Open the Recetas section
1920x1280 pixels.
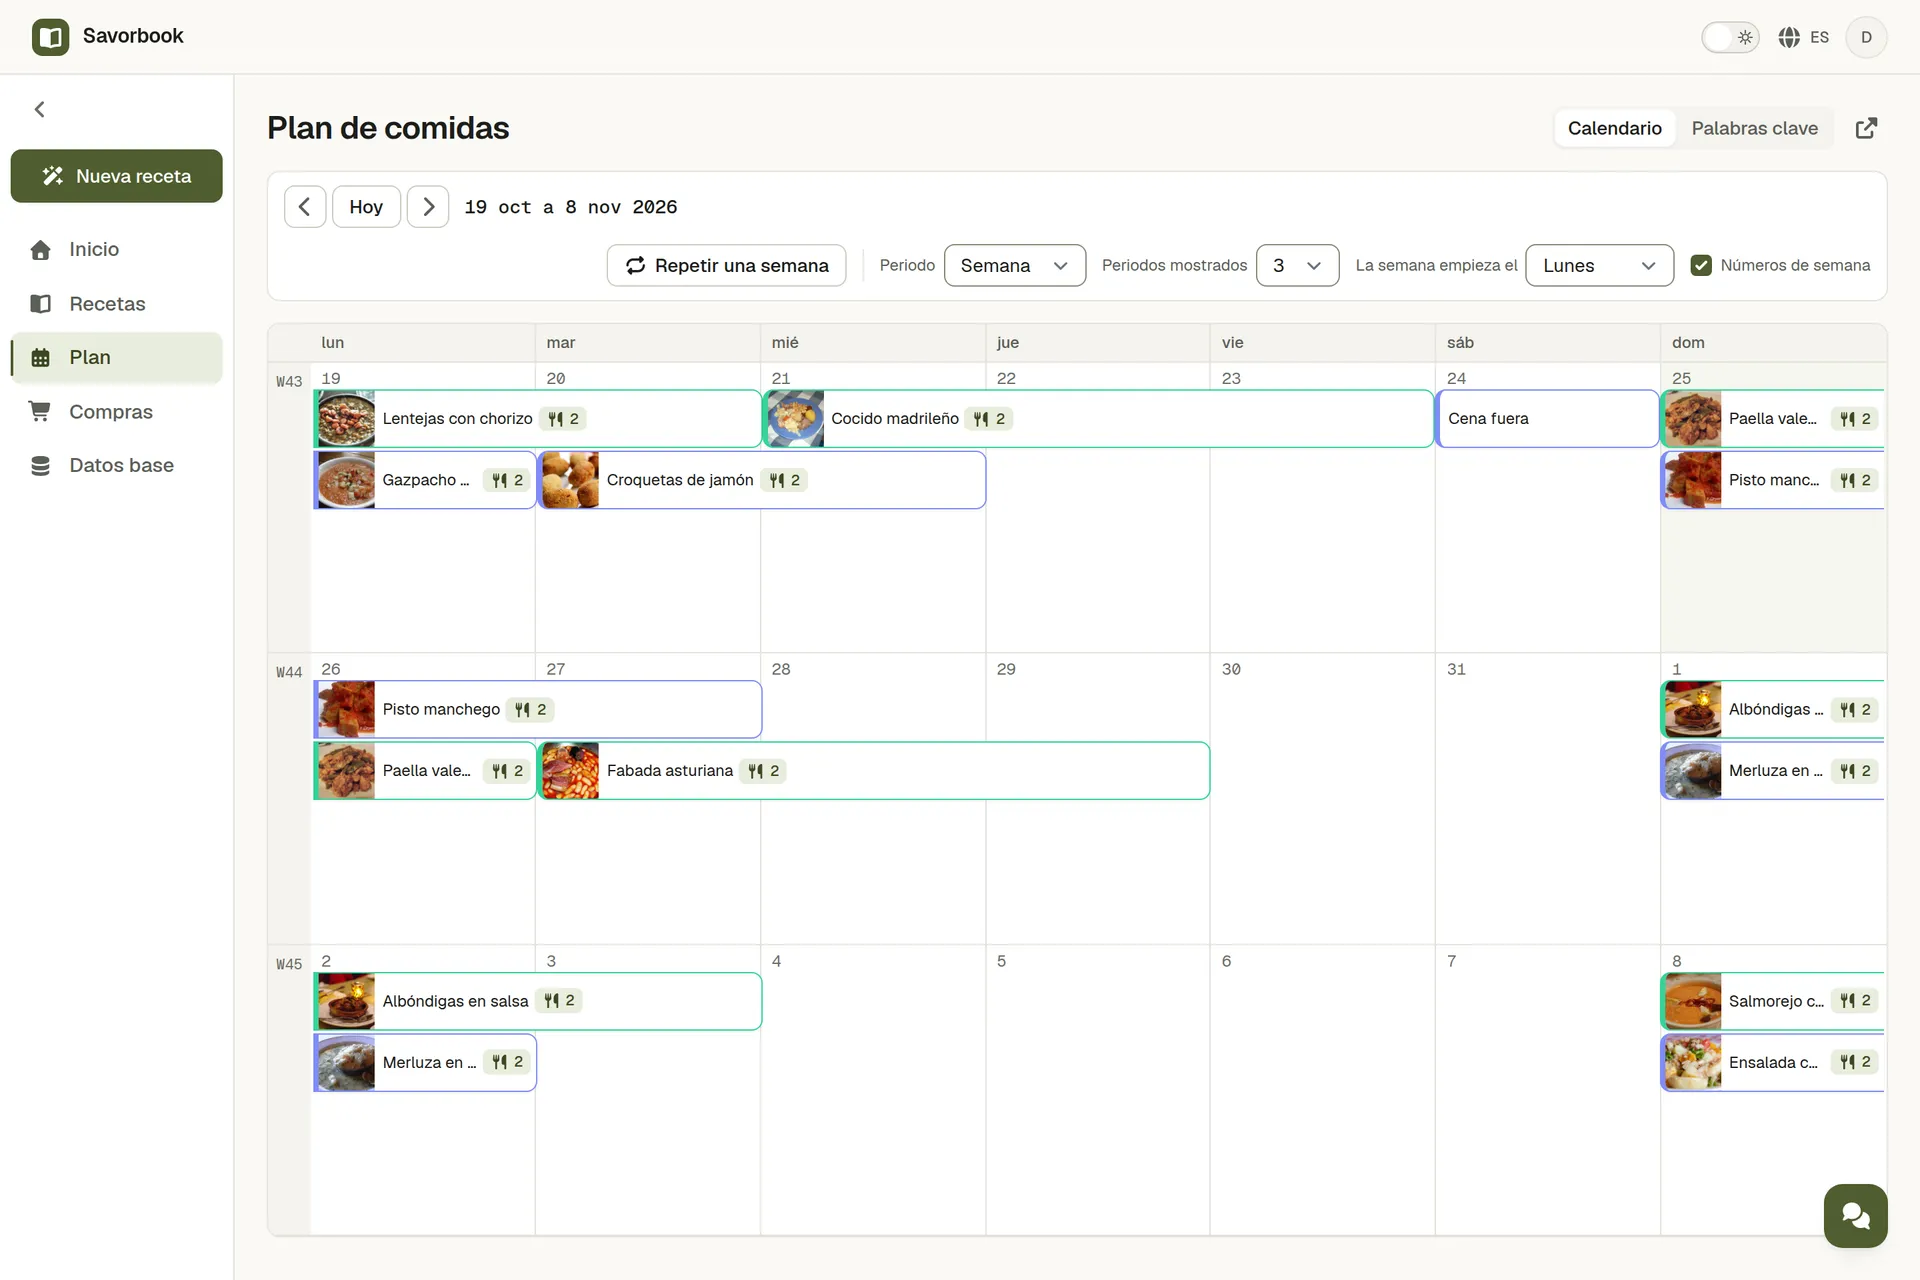click(x=116, y=303)
